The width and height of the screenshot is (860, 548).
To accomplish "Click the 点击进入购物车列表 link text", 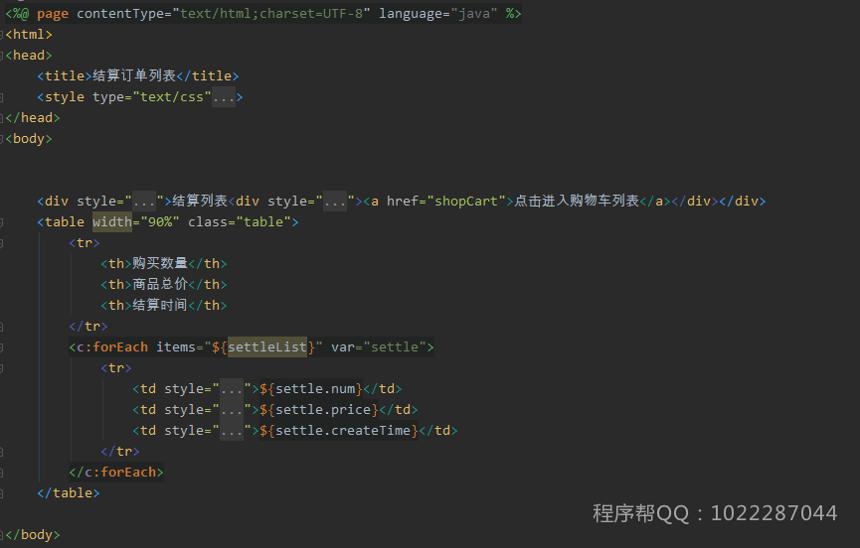I will coord(576,201).
